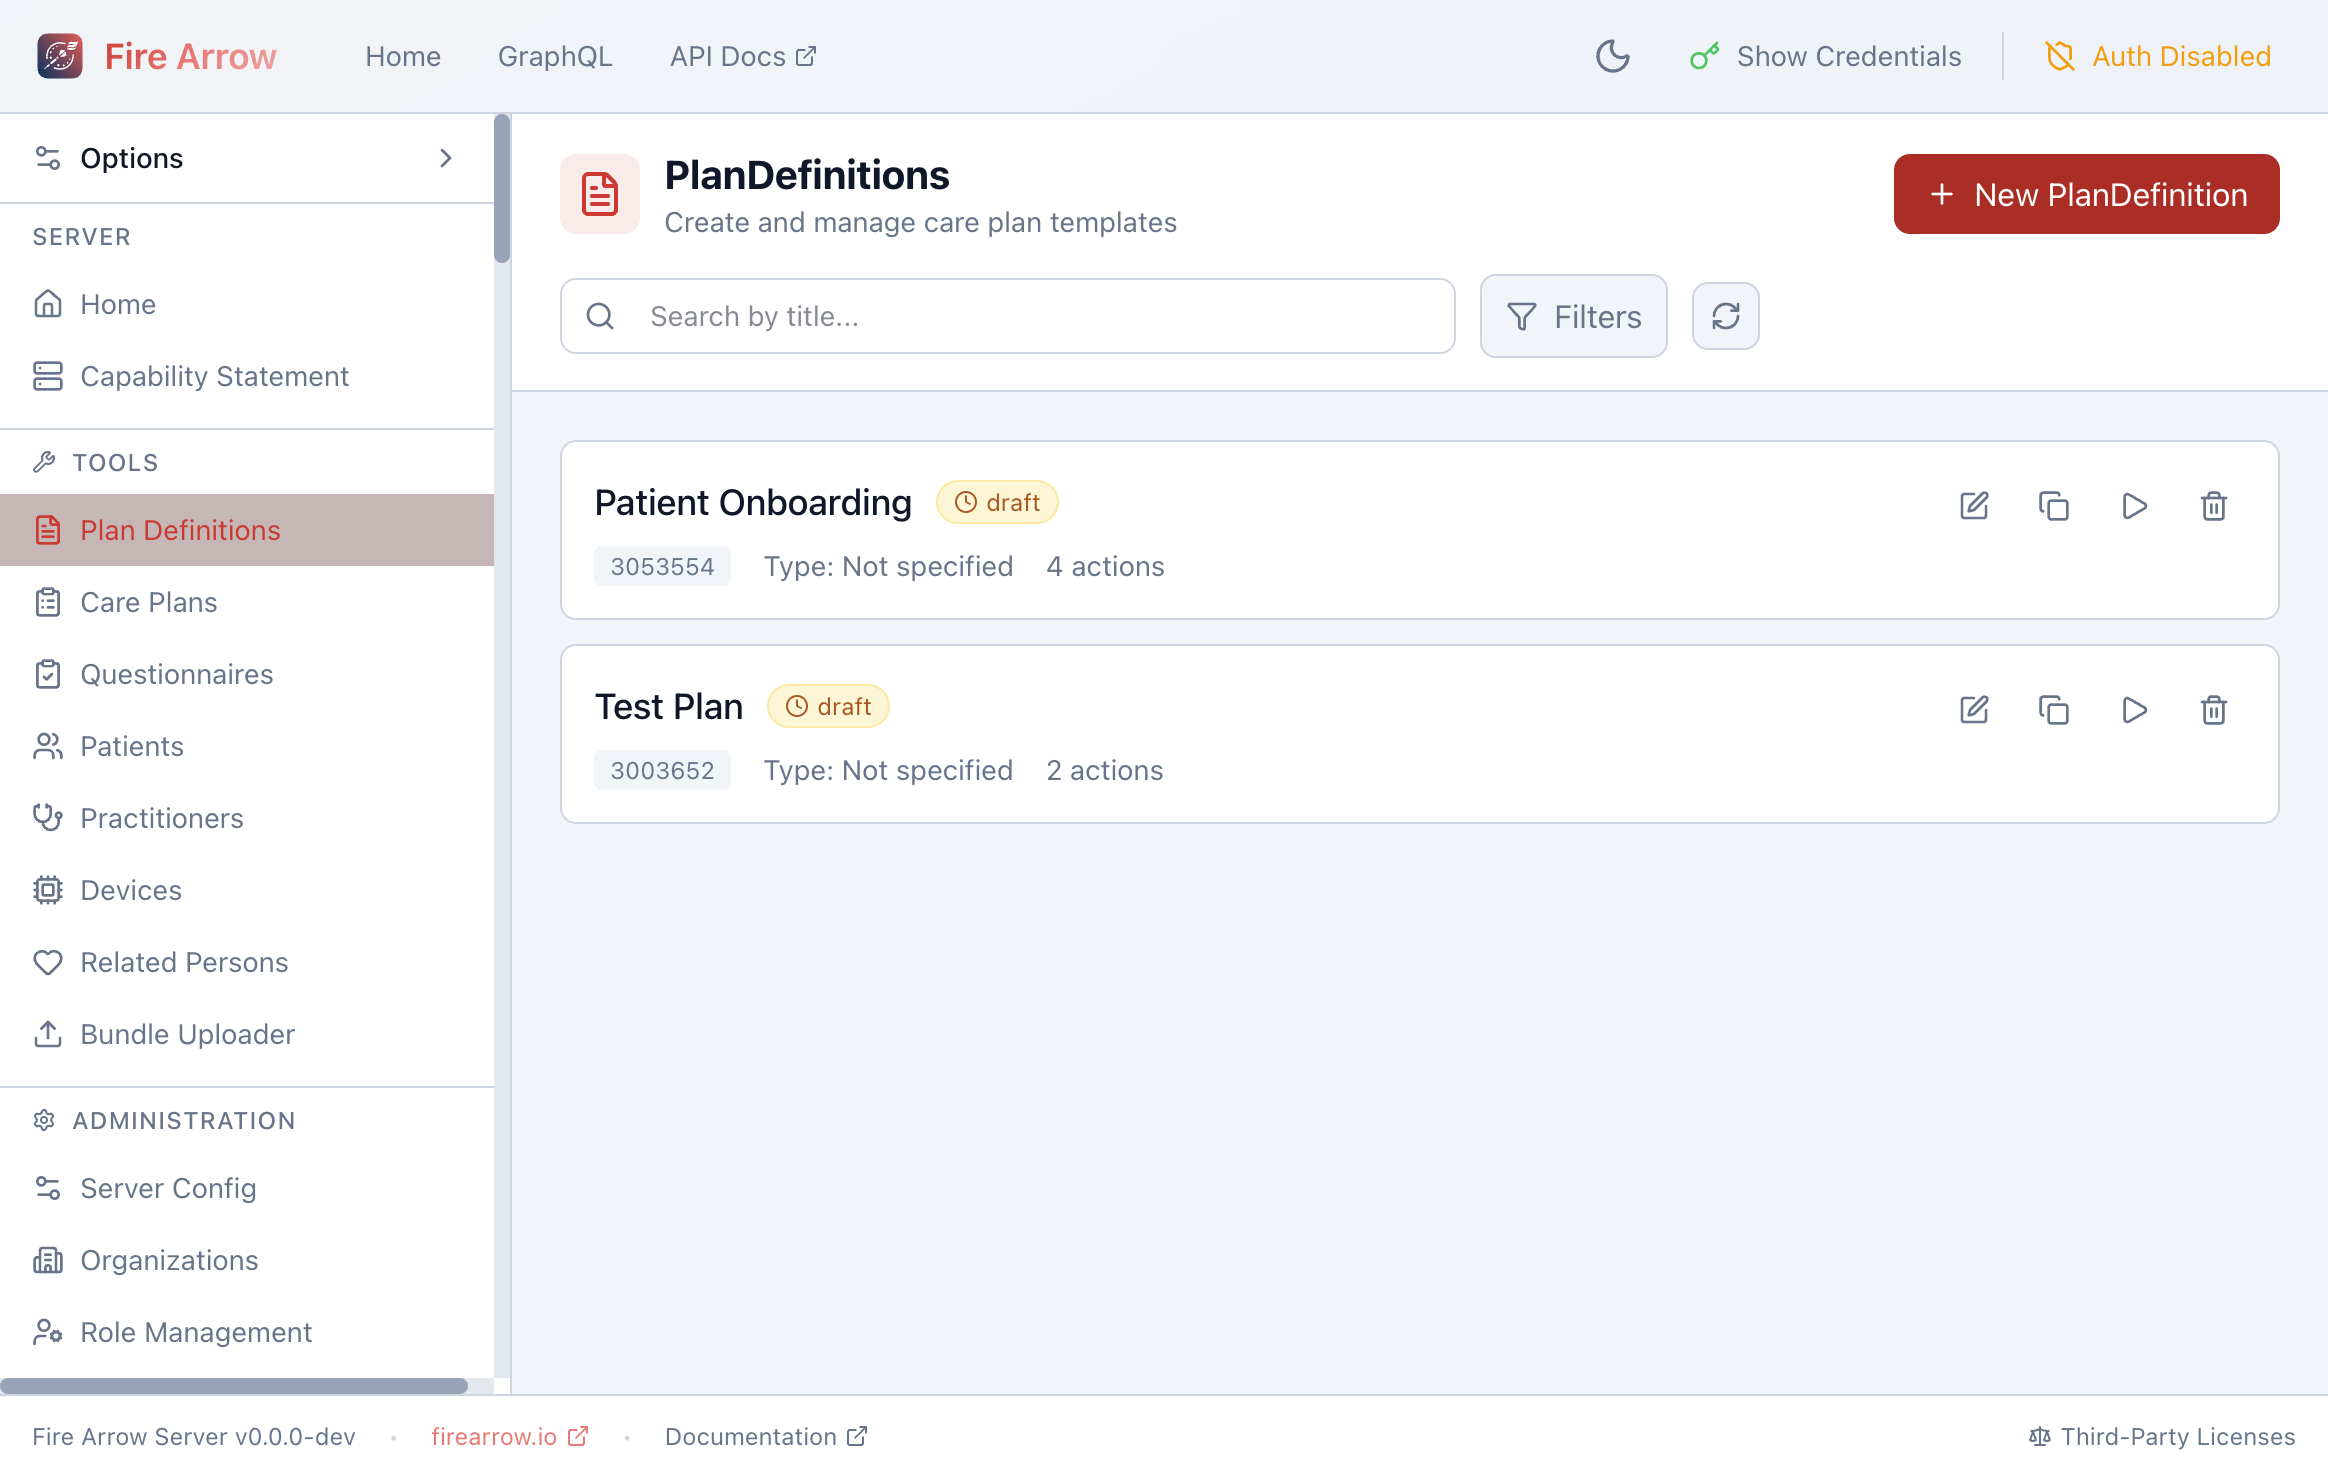Viewport: 2328px width, 1476px height.
Task: Expand the Options panel chevron
Action: tap(446, 158)
